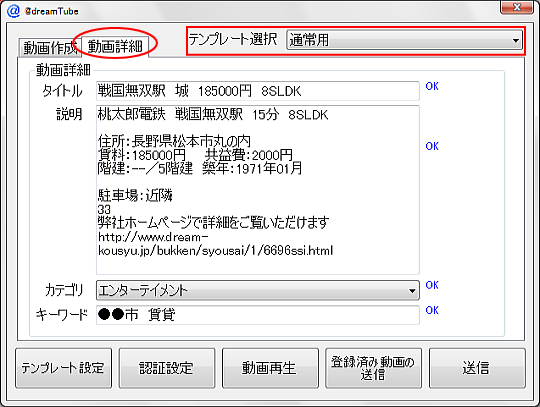Close the @dreamTube window

516,7
